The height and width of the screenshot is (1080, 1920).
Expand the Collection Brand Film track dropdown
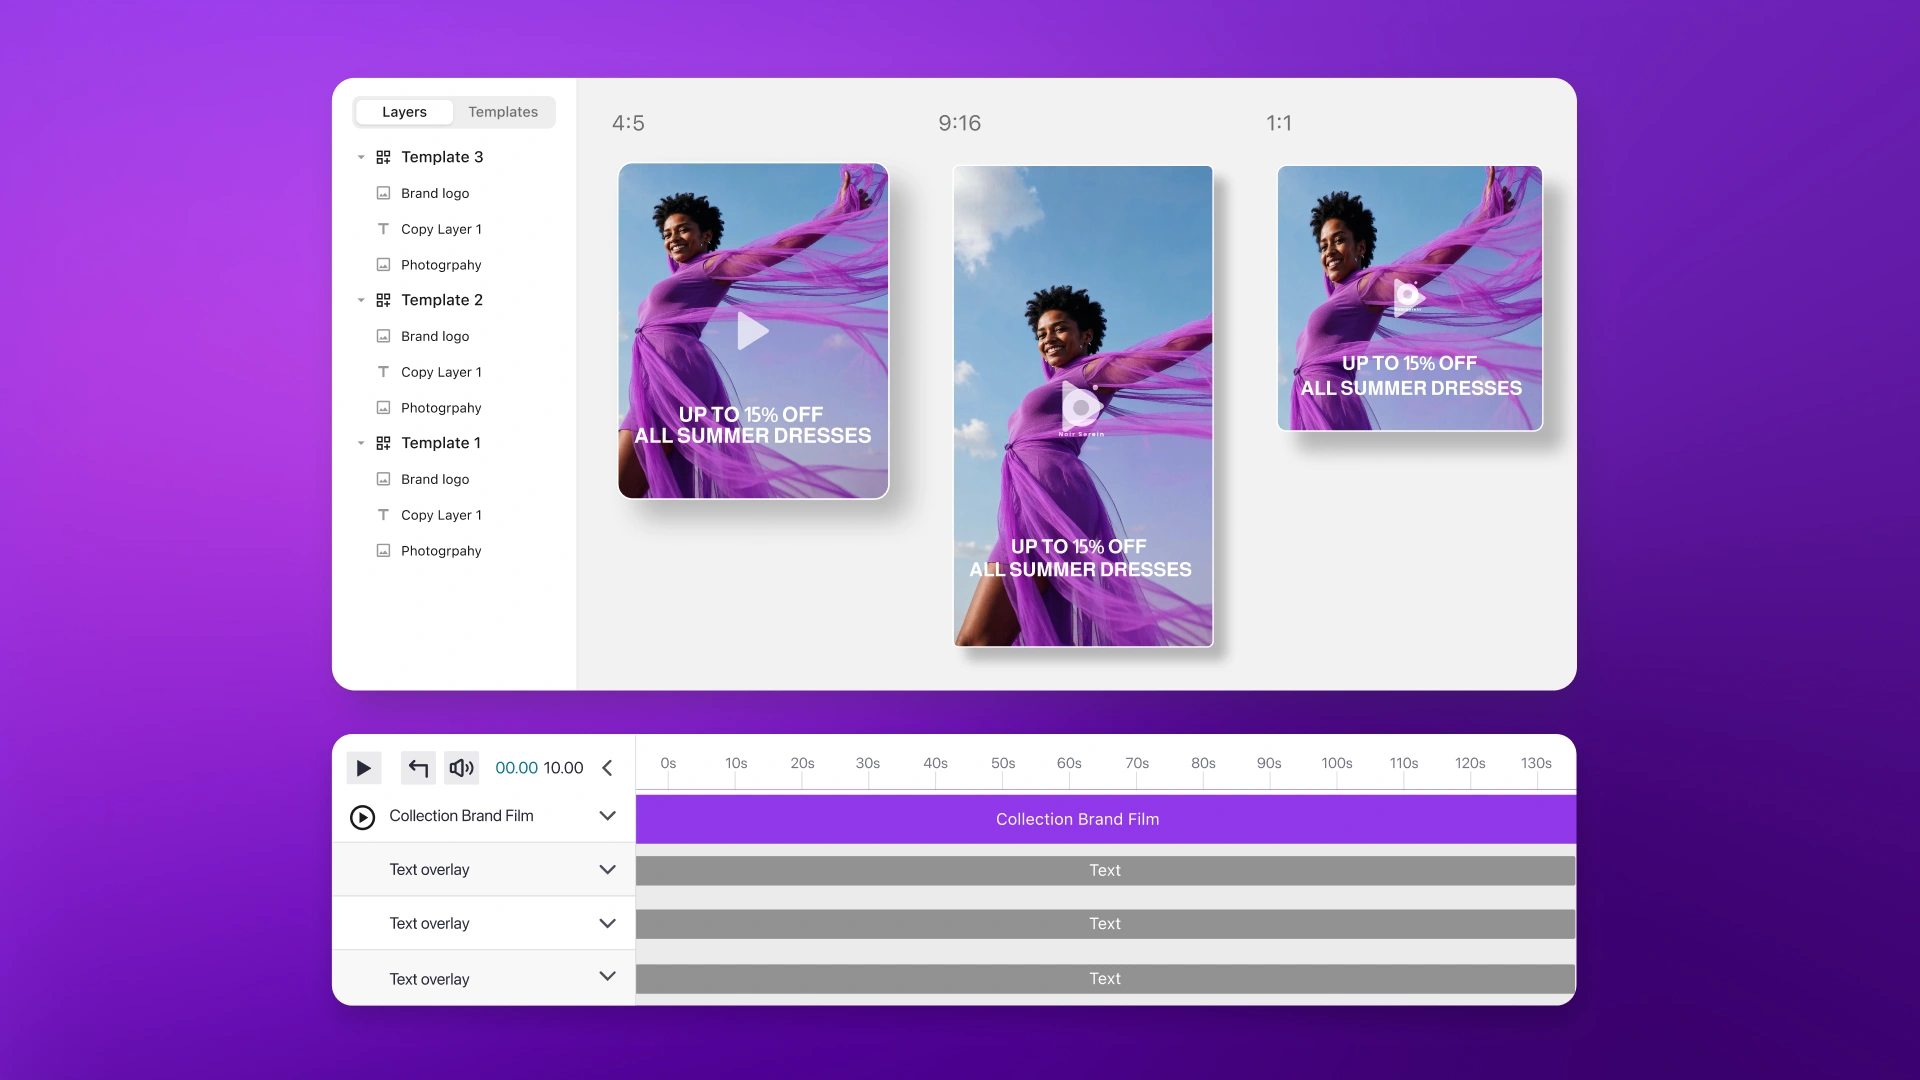(x=607, y=816)
